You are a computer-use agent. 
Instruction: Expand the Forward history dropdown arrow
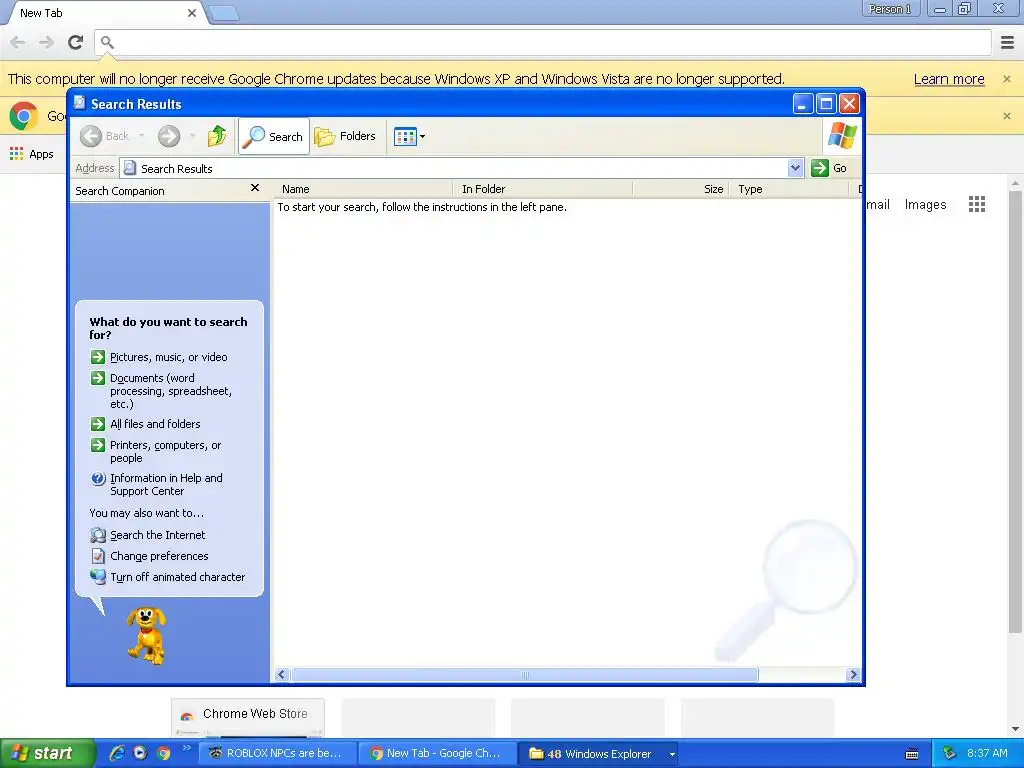pyautogui.click(x=192, y=136)
